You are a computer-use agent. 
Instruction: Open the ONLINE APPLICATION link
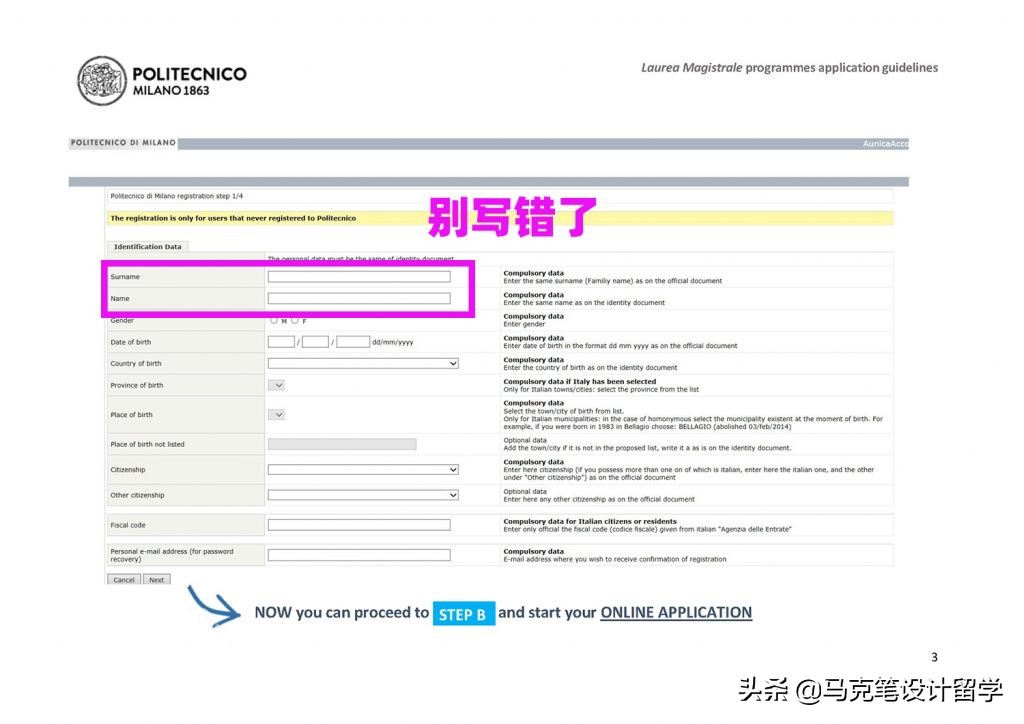(x=675, y=612)
